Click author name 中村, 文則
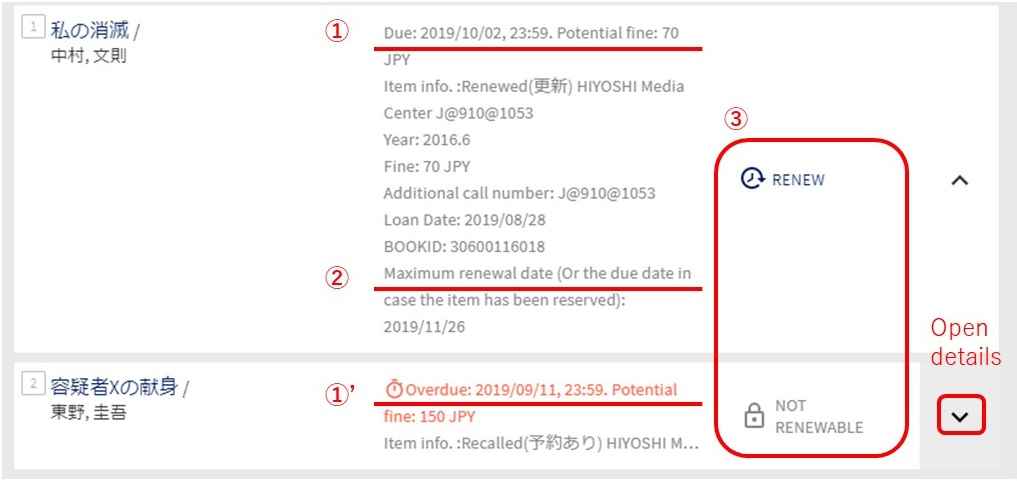1017x481 pixels. [x=88, y=56]
